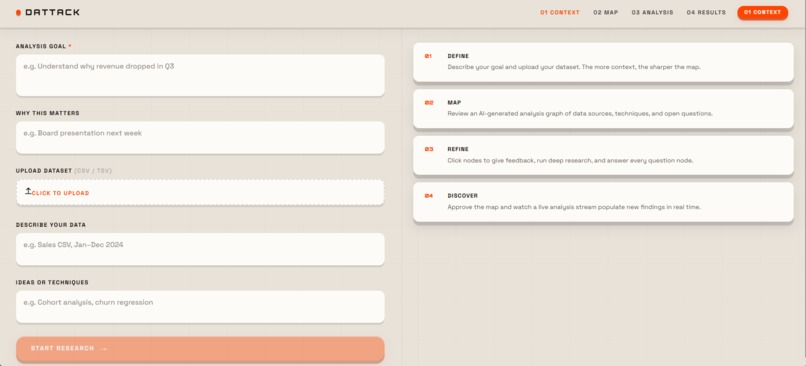Click the Start Research button
The width and height of the screenshot is (806, 366).
(200, 349)
